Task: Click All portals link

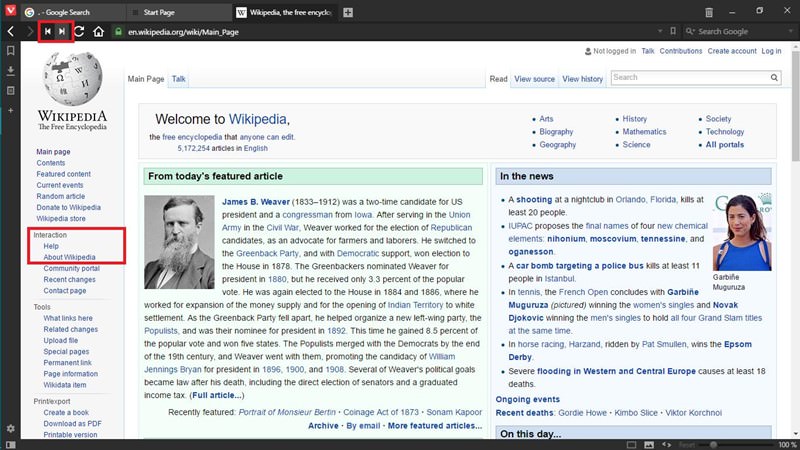Action: tap(724, 145)
